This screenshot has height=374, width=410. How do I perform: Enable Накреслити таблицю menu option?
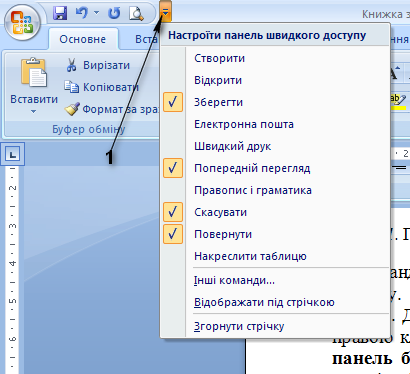pyautogui.click(x=275, y=256)
